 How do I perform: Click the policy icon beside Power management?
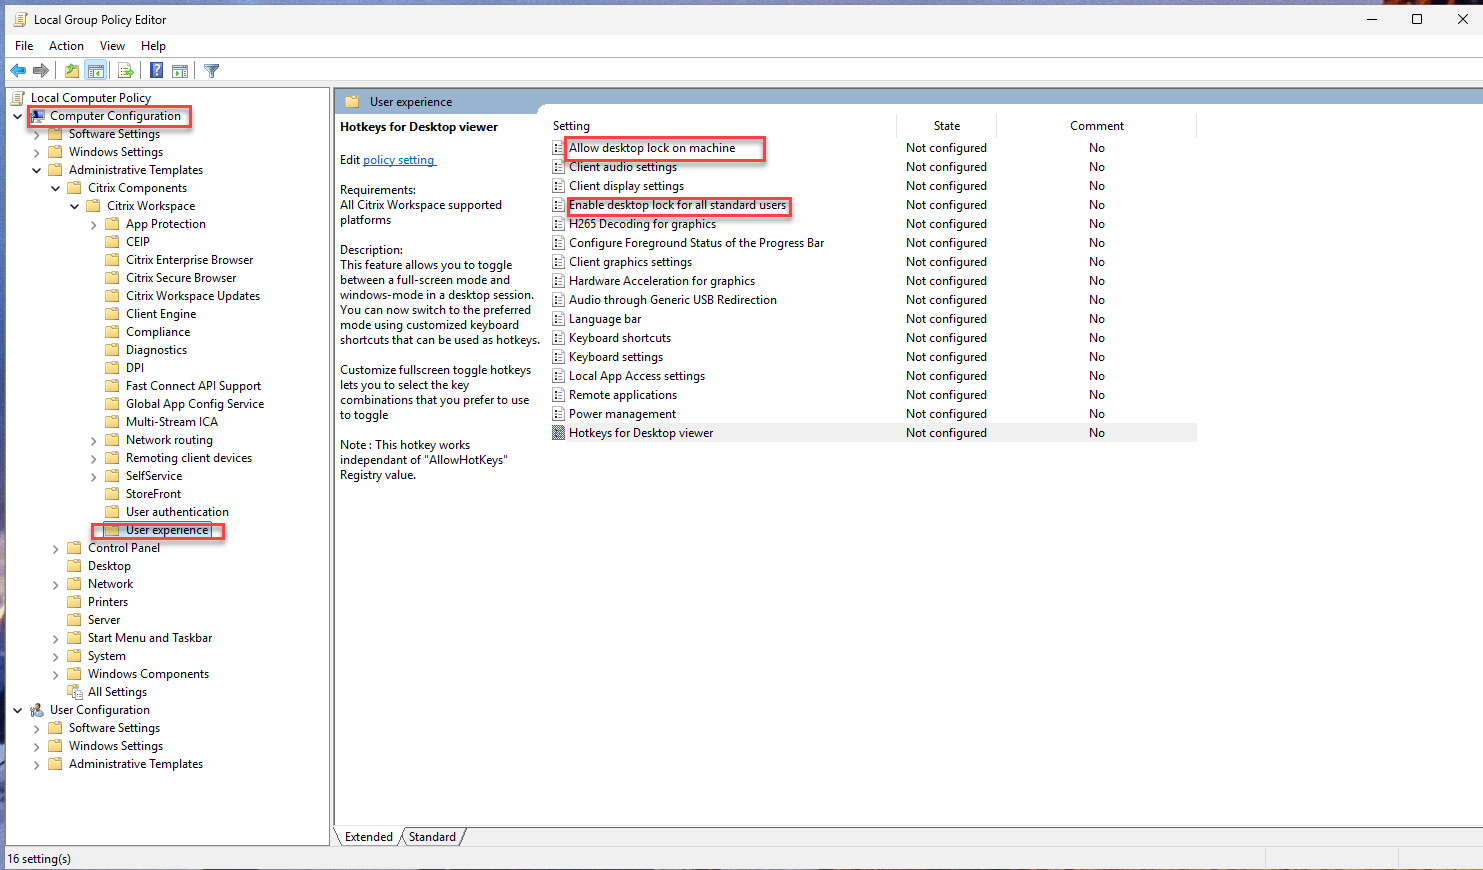(559, 414)
